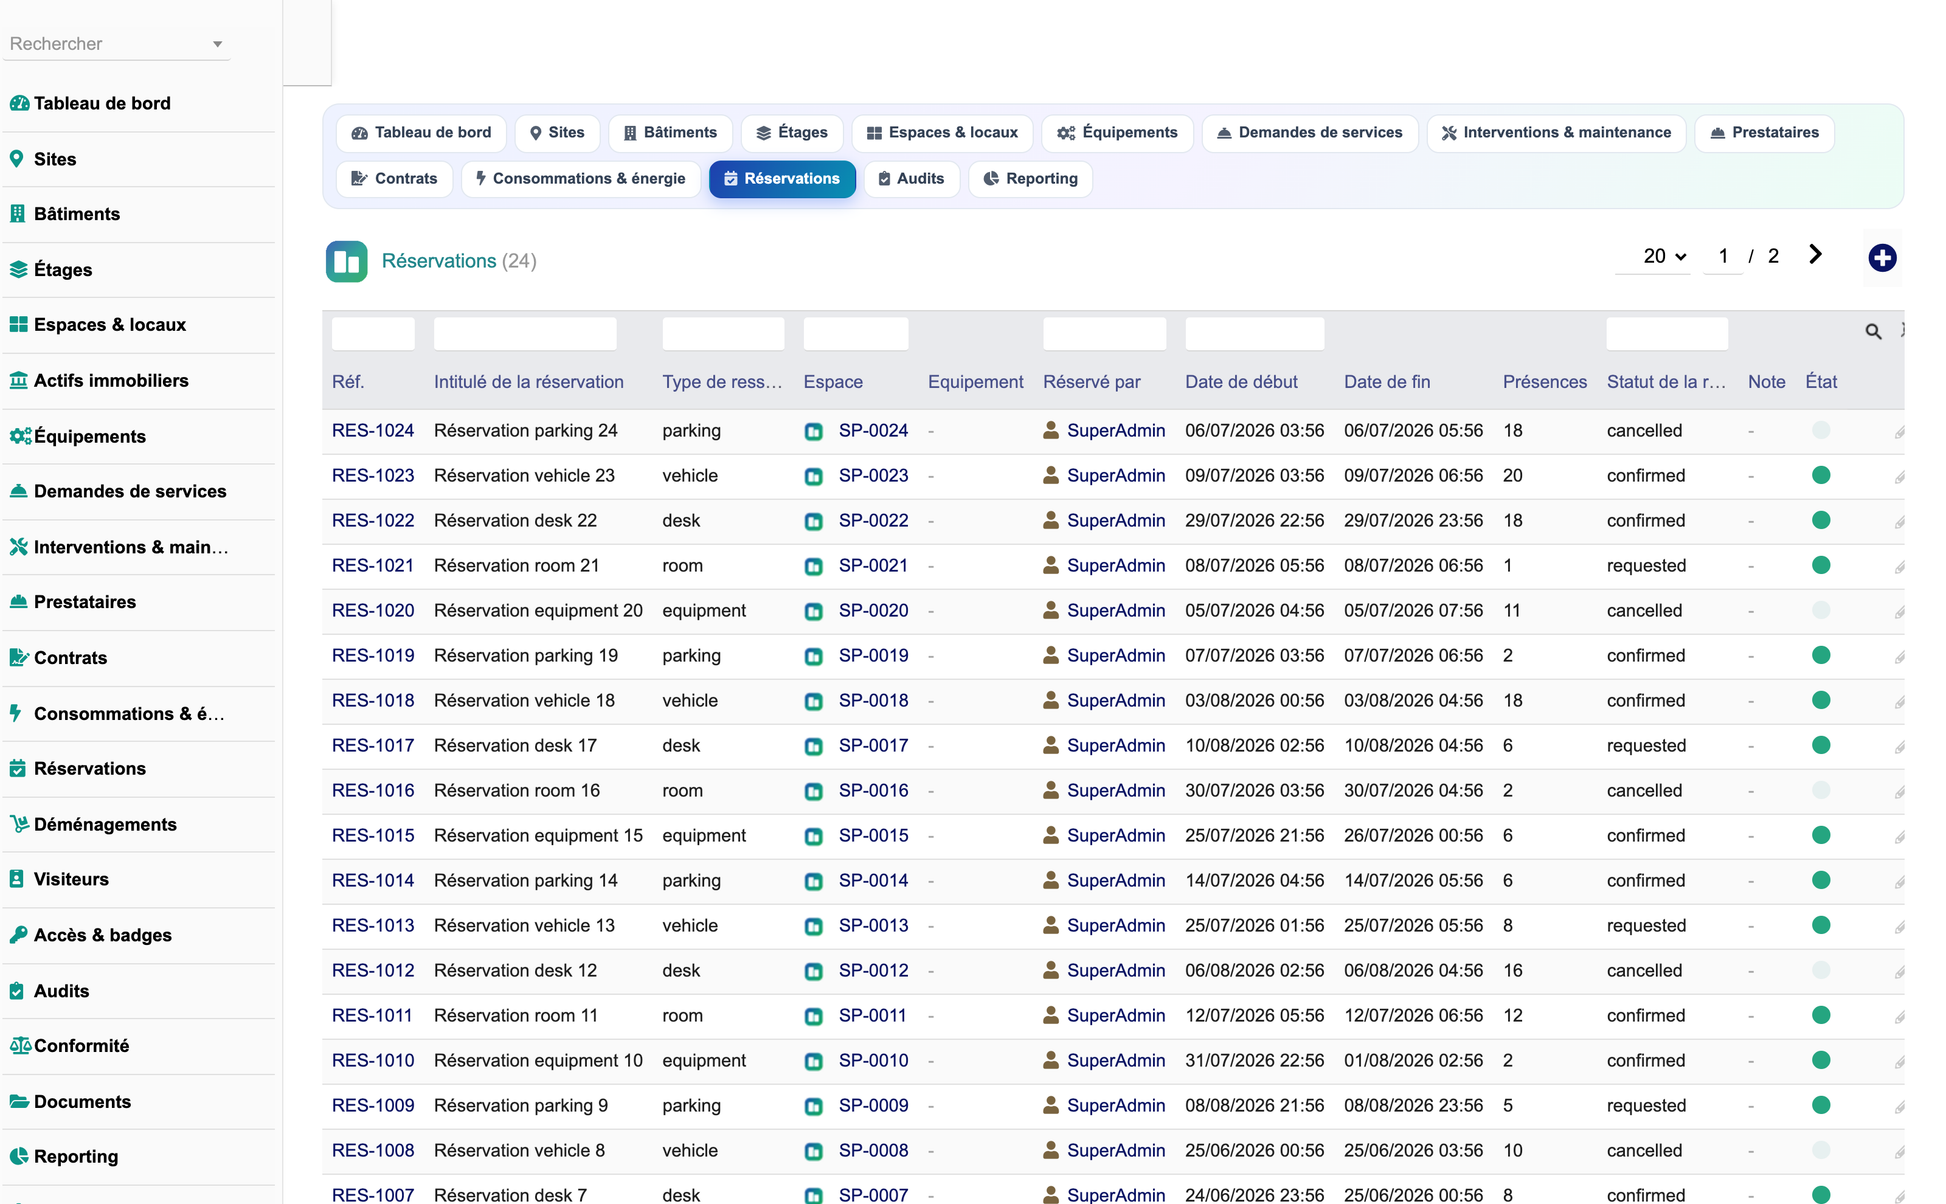
Task: Open Réservations in the sidebar
Action: [x=78, y=769]
